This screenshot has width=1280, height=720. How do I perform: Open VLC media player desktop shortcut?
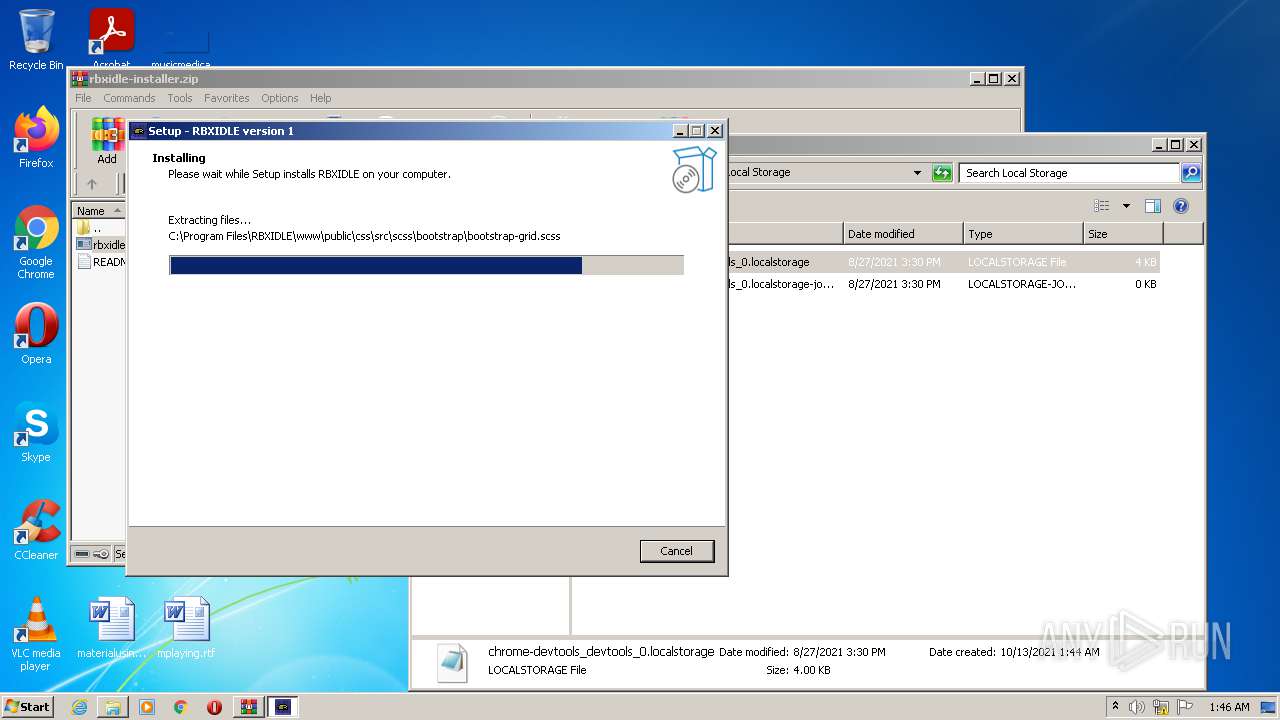click(x=36, y=634)
